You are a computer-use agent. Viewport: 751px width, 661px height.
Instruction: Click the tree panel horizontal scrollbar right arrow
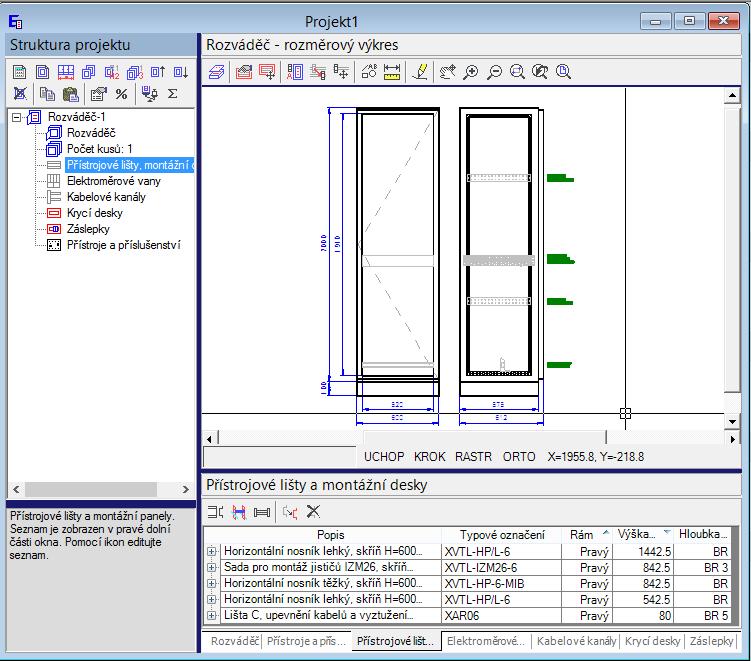186,490
